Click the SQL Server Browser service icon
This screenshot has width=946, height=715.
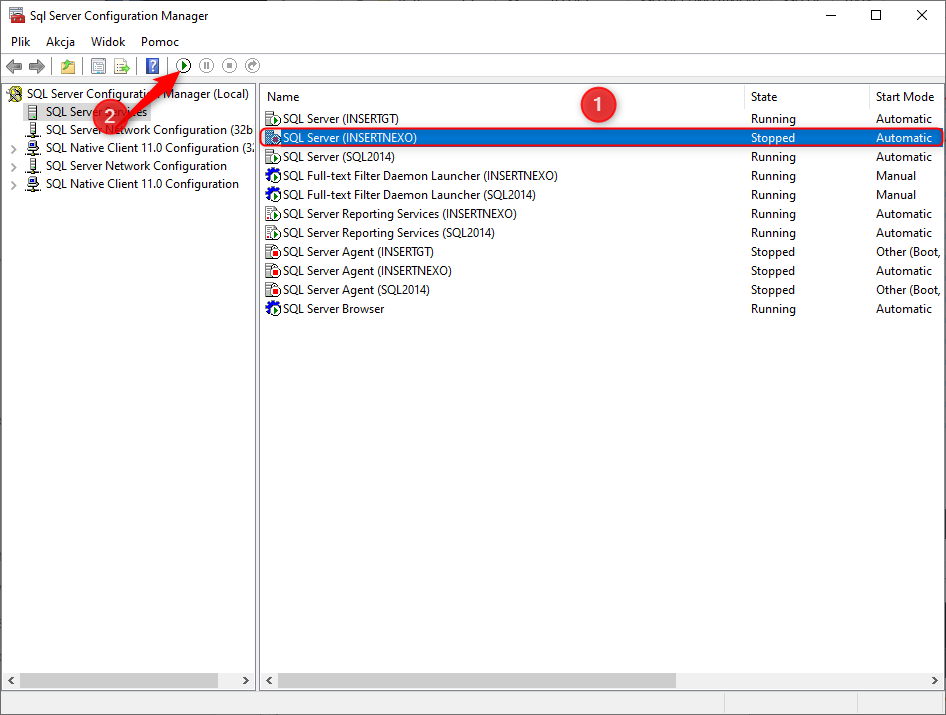[x=273, y=309]
